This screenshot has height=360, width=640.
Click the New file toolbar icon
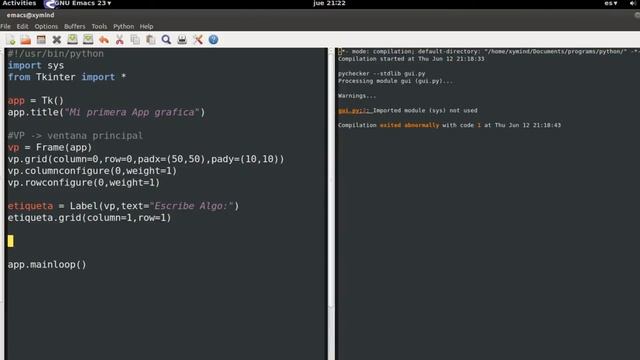[x=11, y=40]
